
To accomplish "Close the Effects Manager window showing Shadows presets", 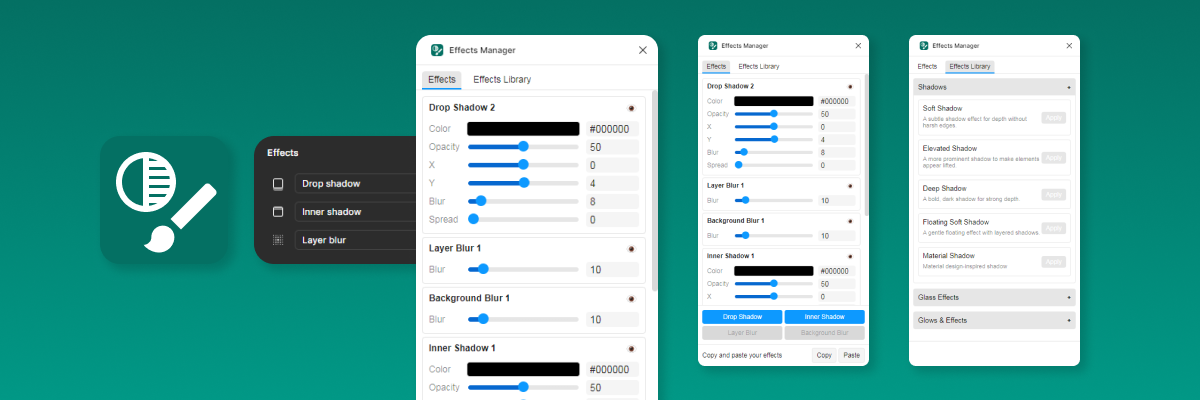I will coord(1069,45).
